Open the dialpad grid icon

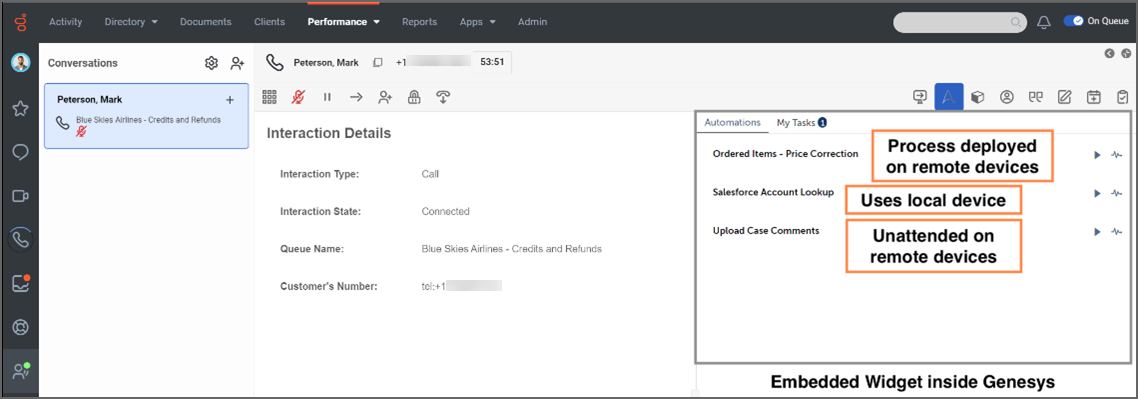pos(270,96)
